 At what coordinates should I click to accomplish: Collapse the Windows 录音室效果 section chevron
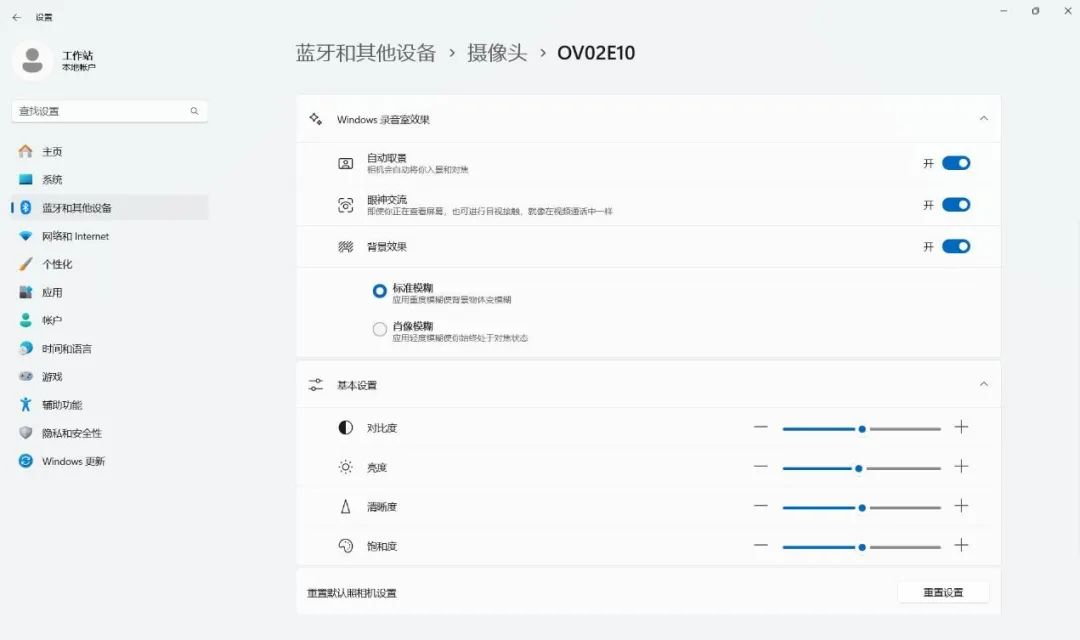point(984,118)
